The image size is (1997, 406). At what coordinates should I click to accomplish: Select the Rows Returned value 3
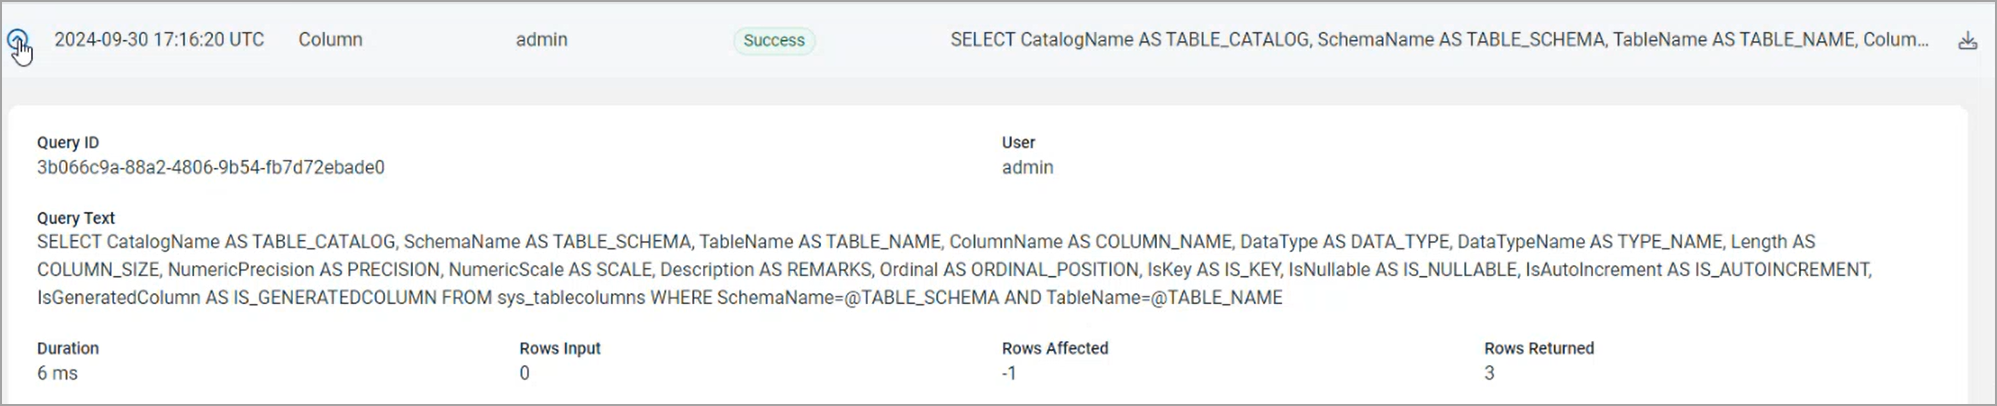(x=1489, y=373)
